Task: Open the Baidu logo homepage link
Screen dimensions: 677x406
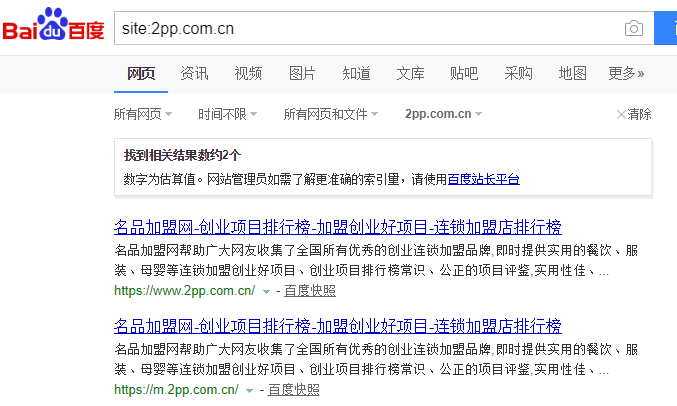Action: (x=54, y=24)
